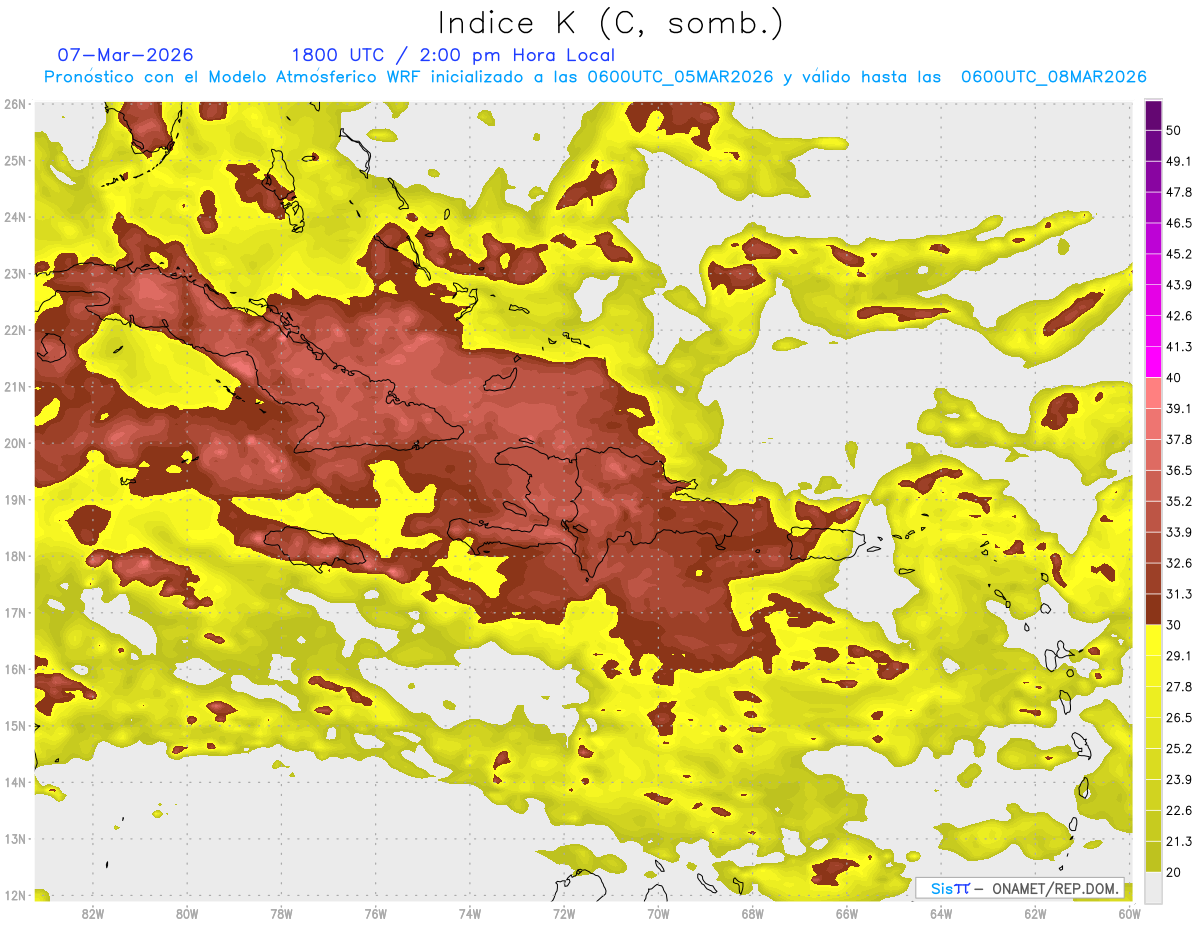Click the '20' color scale value

click(x=1174, y=872)
